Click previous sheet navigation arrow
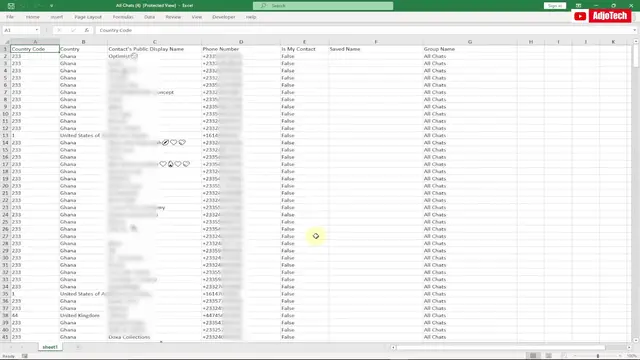The width and height of the screenshot is (640, 360). (11, 347)
